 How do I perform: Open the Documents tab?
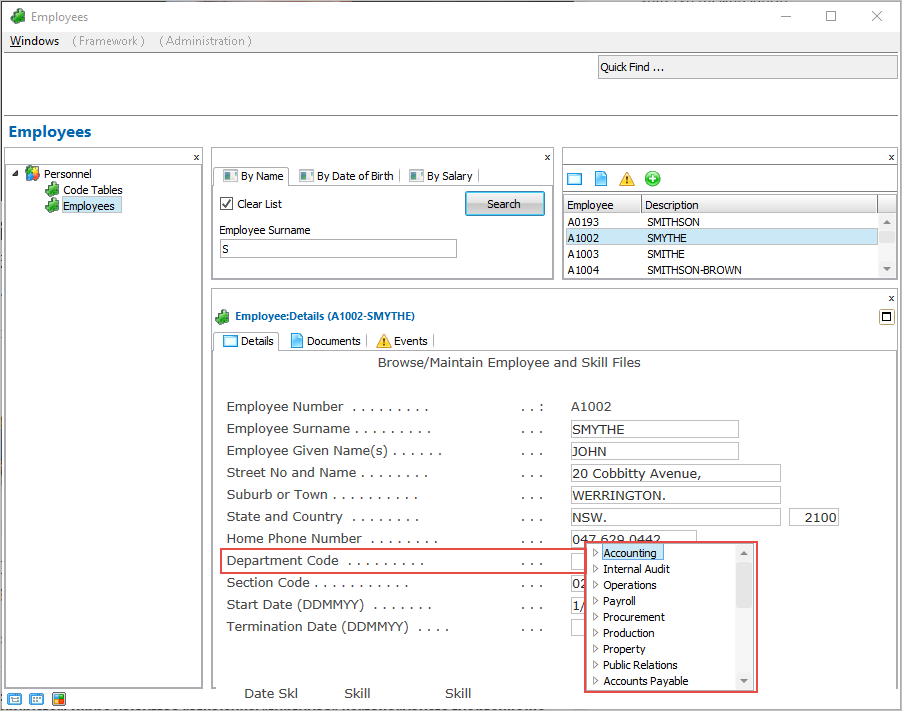325,341
